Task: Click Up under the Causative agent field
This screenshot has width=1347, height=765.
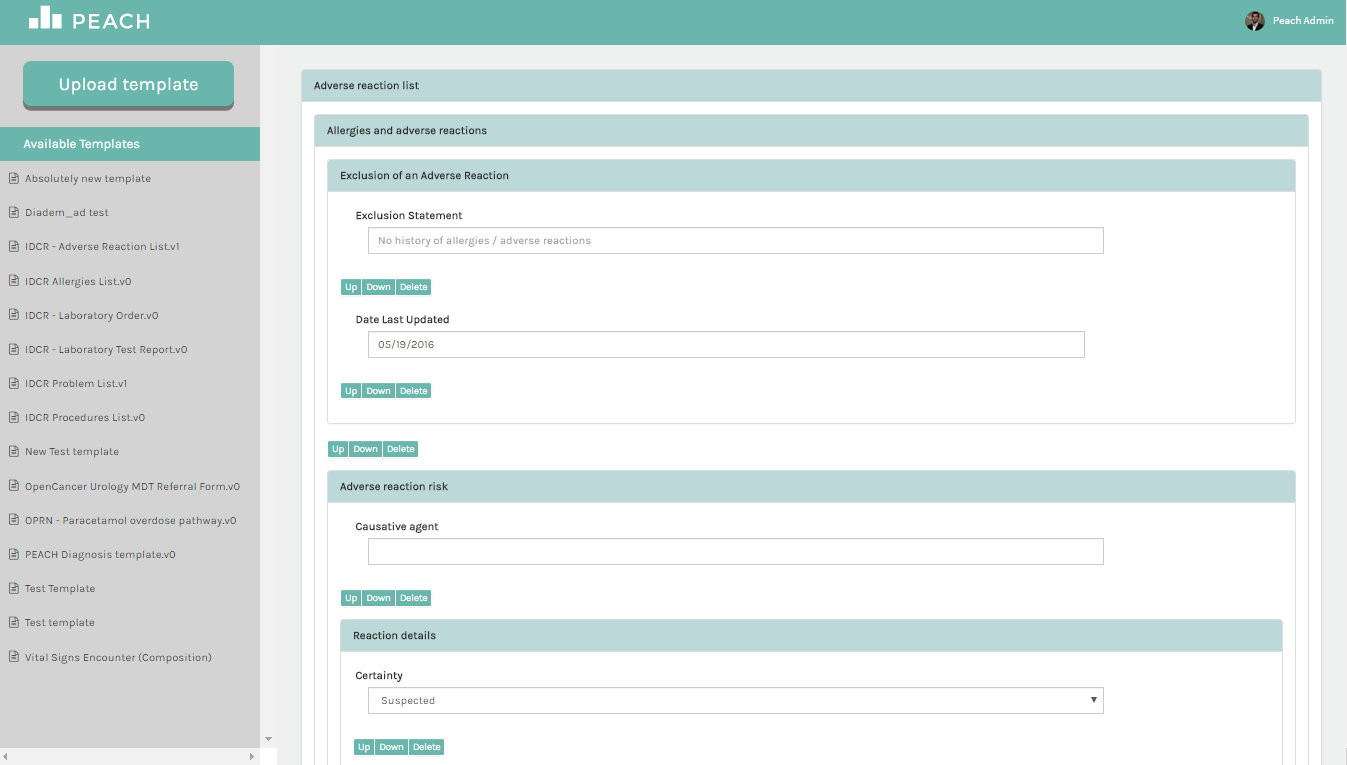Action: [x=351, y=598]
